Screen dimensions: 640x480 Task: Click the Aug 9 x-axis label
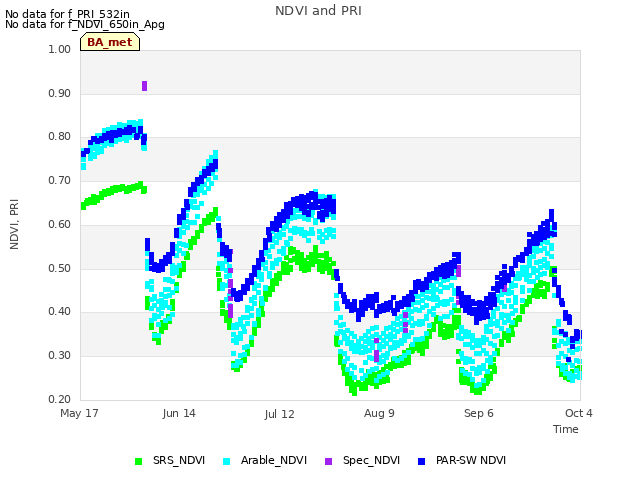tap(379, 413)
